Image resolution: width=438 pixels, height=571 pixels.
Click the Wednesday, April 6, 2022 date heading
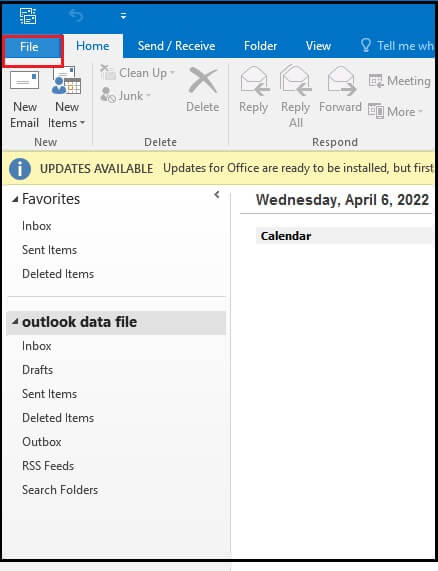342,200
